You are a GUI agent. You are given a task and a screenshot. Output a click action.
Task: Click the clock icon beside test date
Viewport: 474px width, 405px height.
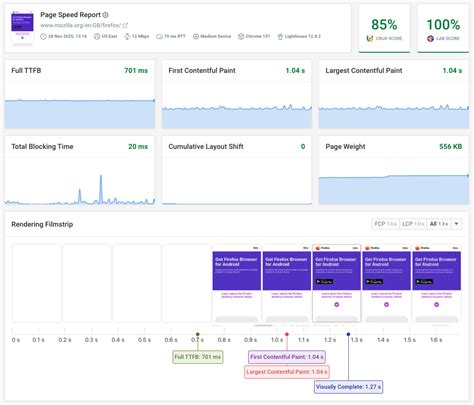43,36
